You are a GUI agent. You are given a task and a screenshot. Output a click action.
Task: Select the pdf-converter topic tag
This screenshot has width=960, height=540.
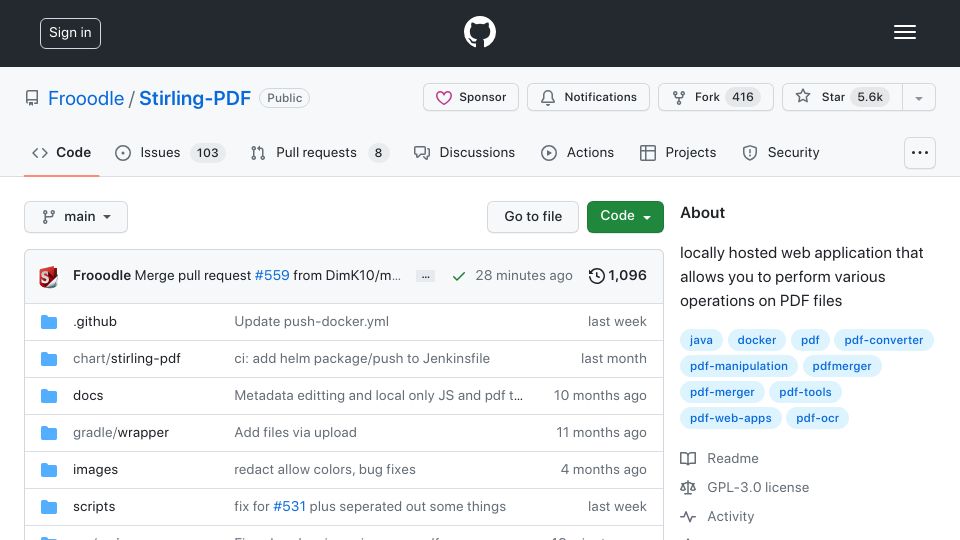(x=883, y=340)
